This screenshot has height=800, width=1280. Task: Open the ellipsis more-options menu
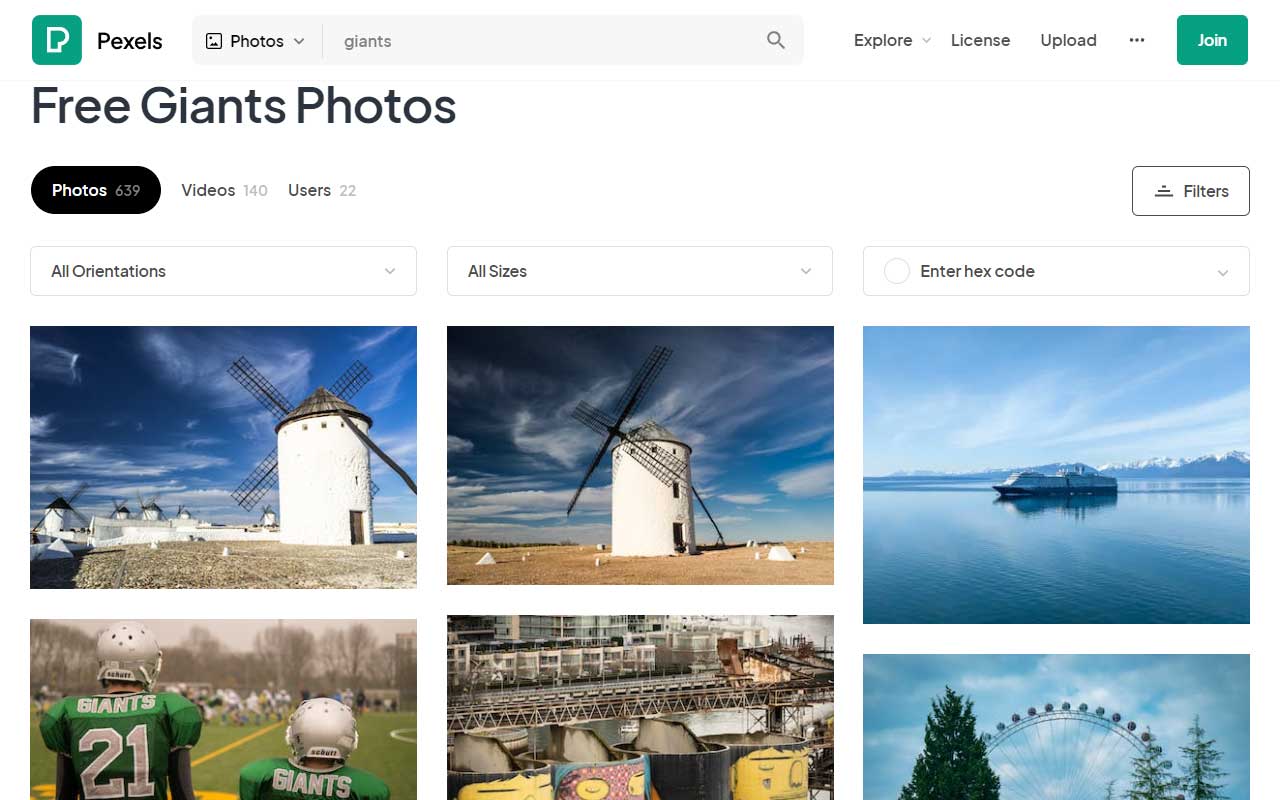[x=1137, y=40]
